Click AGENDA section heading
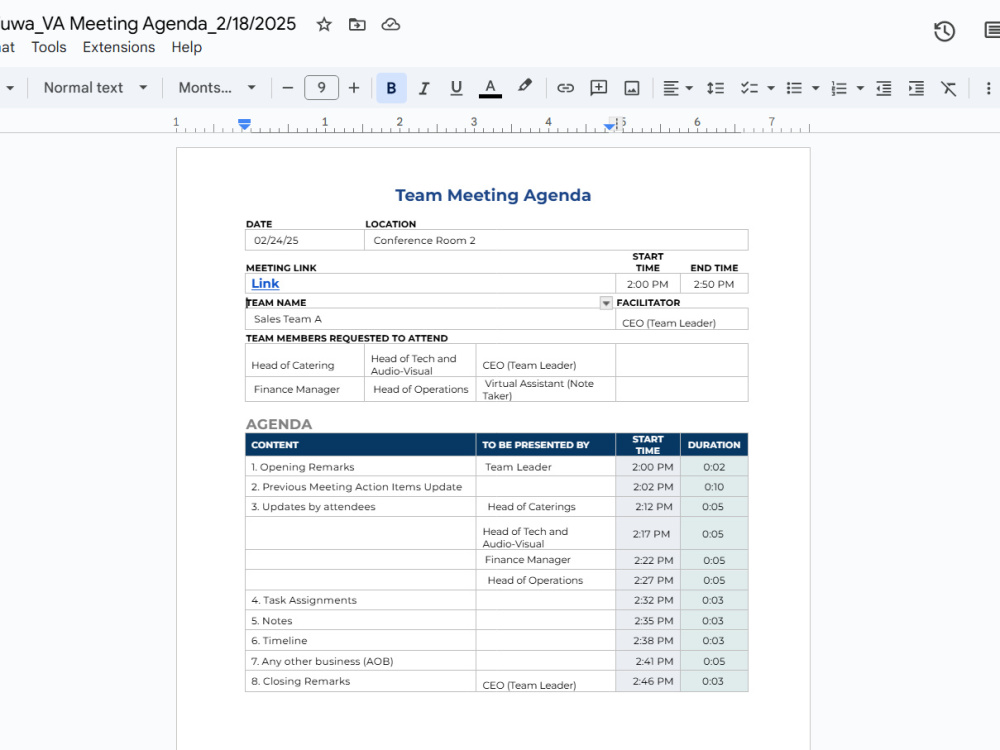Viewport: 1000px width, 750px height. click(279, 424)
